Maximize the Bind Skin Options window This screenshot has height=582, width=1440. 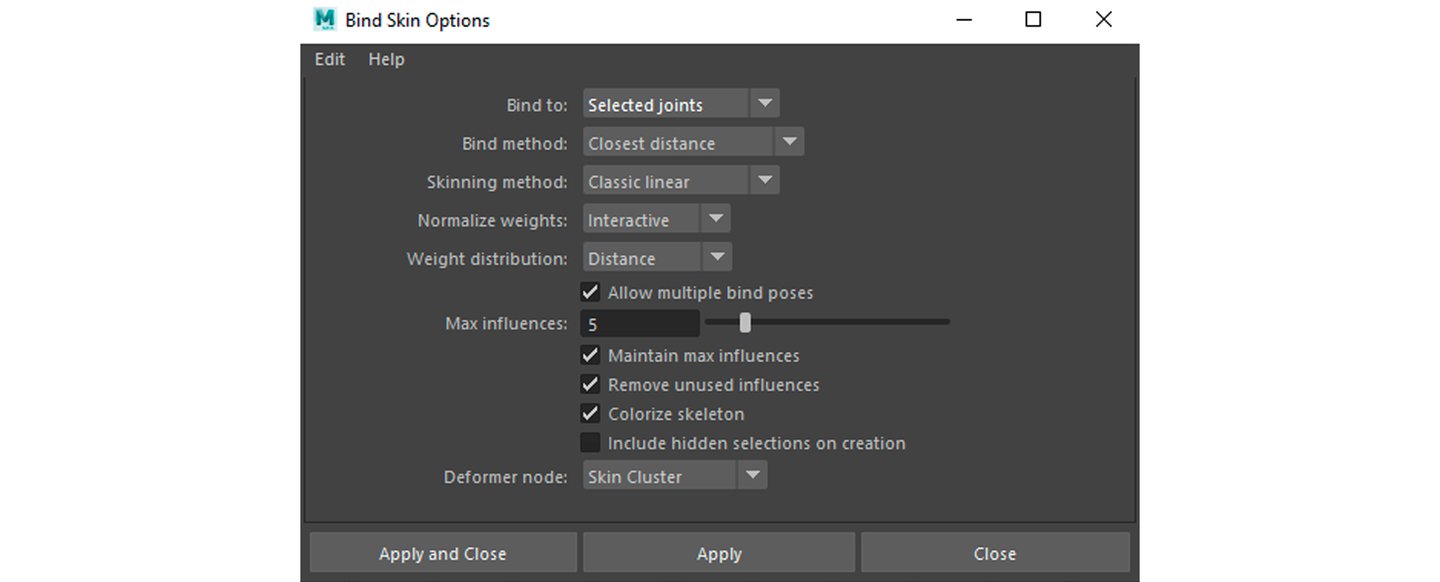pyautogui.click(x=1033, y=19)
